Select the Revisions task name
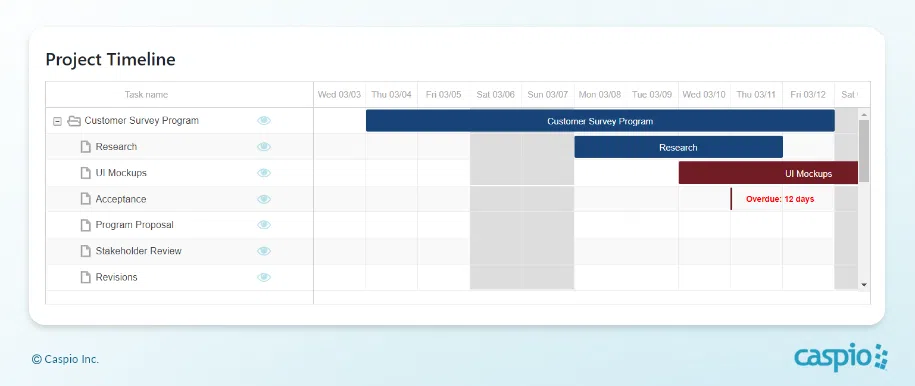915x386 pixels. [x=116, y=277]
